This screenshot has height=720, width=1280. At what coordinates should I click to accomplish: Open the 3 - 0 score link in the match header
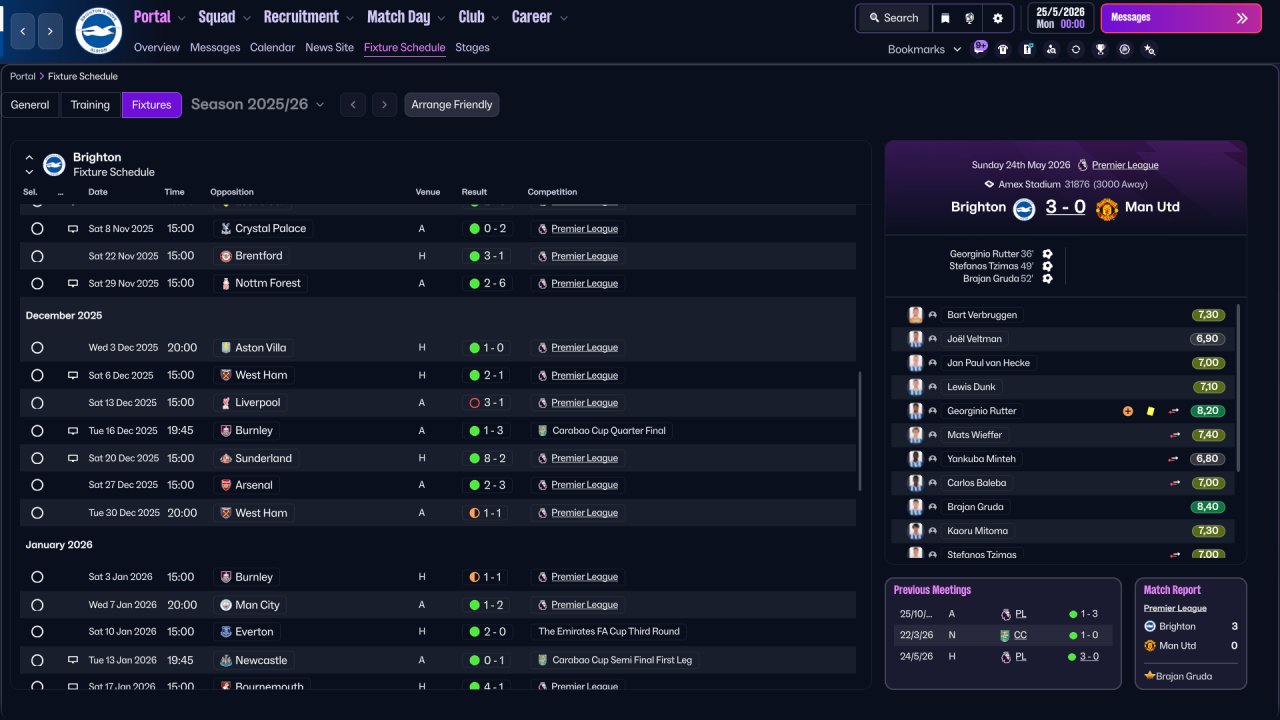click(1065, 207)
